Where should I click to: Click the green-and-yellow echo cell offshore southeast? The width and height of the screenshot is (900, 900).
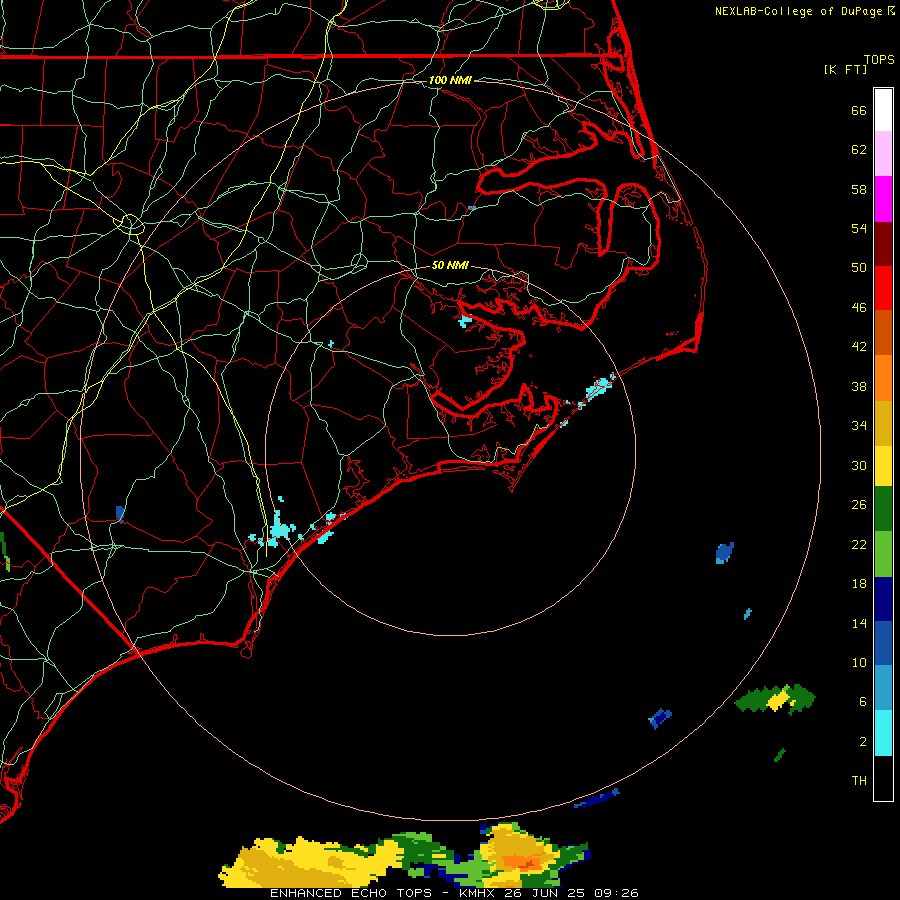[x=775, y=699]
